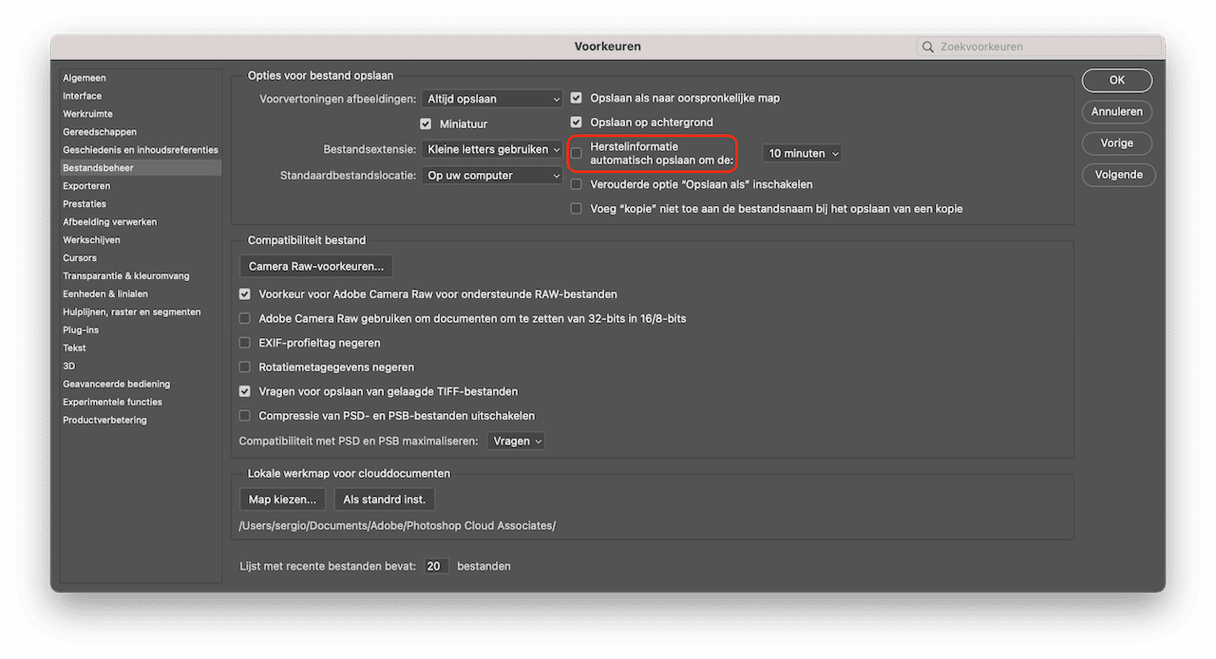Toggle Vragen voor opslaan gelaagde TIFF-bestanden
Screen dimensions: 1216x659
pyautogui.click(x=244, y=392)
